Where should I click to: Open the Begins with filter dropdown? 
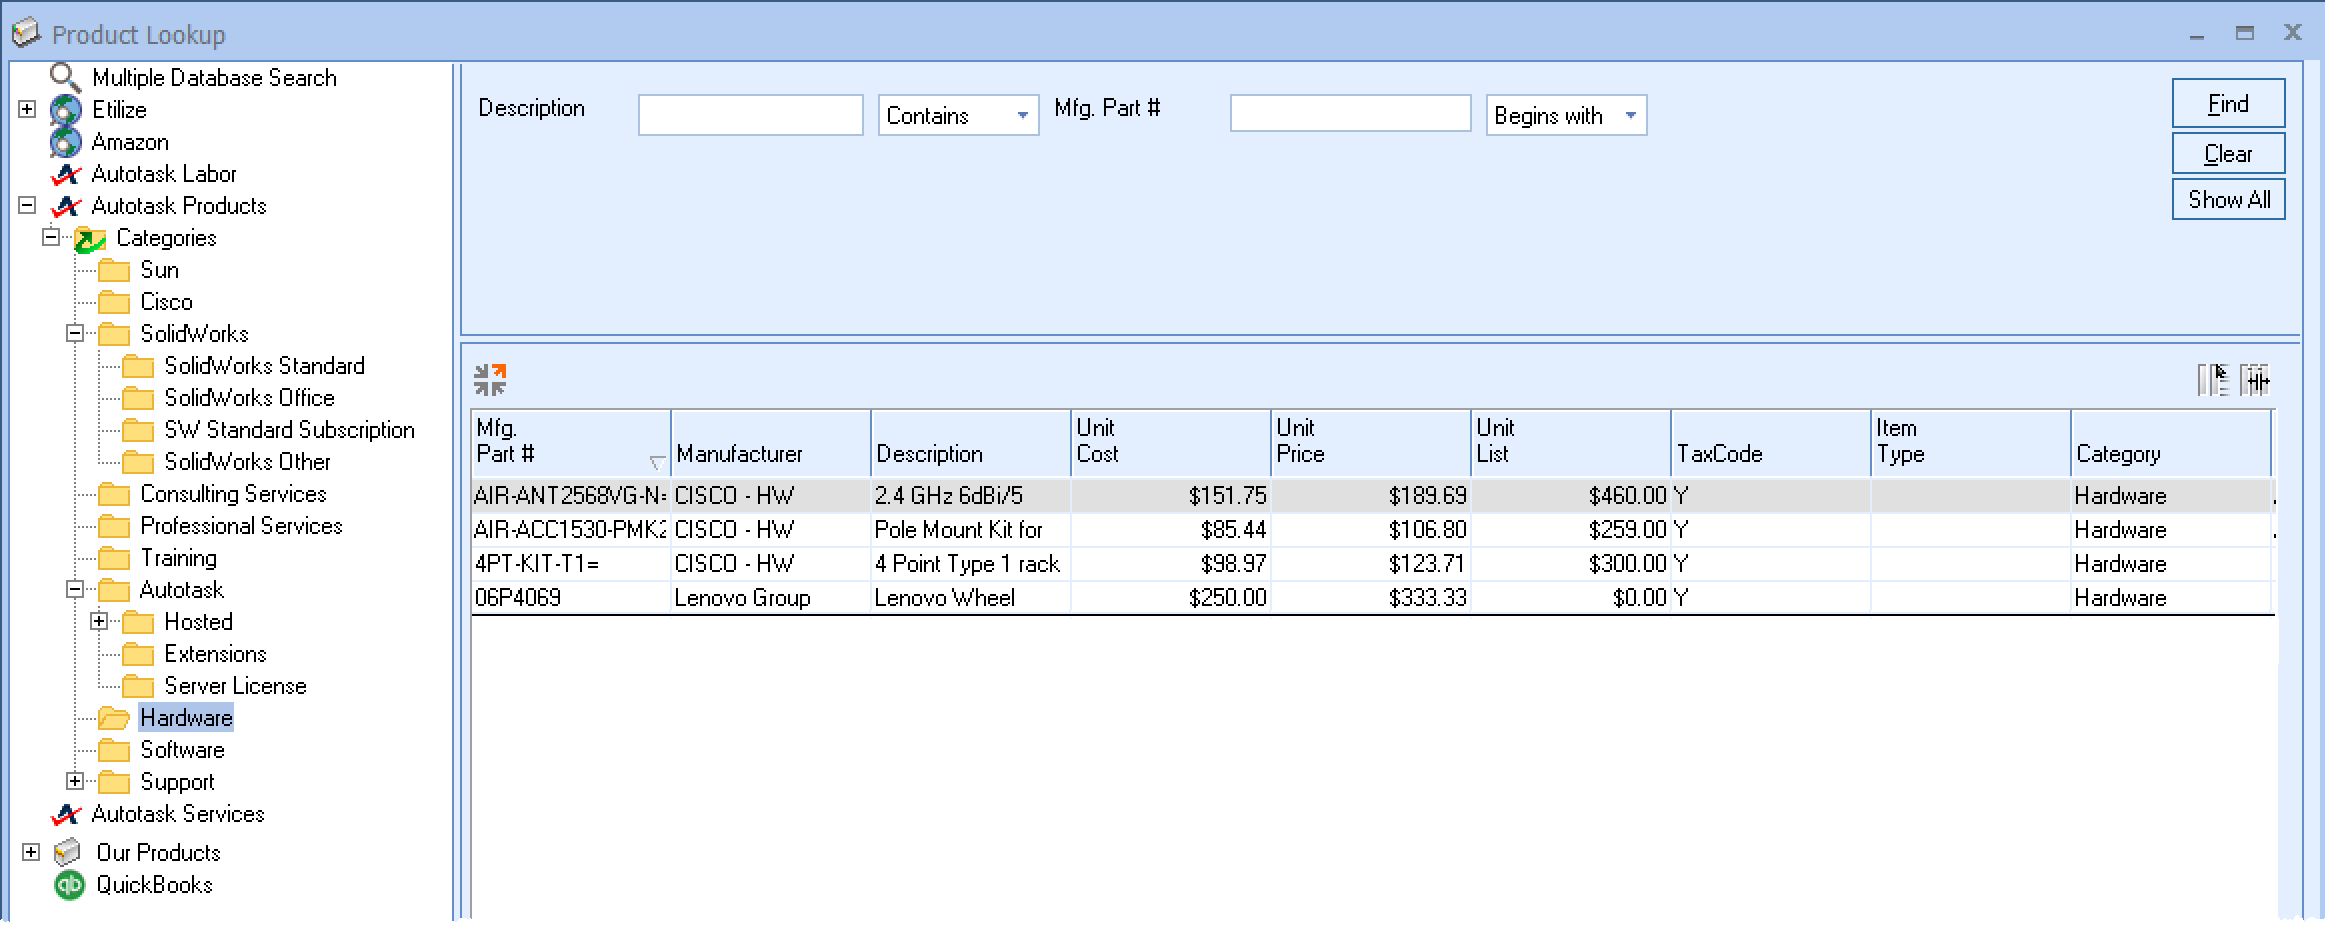coord(1631,115)
